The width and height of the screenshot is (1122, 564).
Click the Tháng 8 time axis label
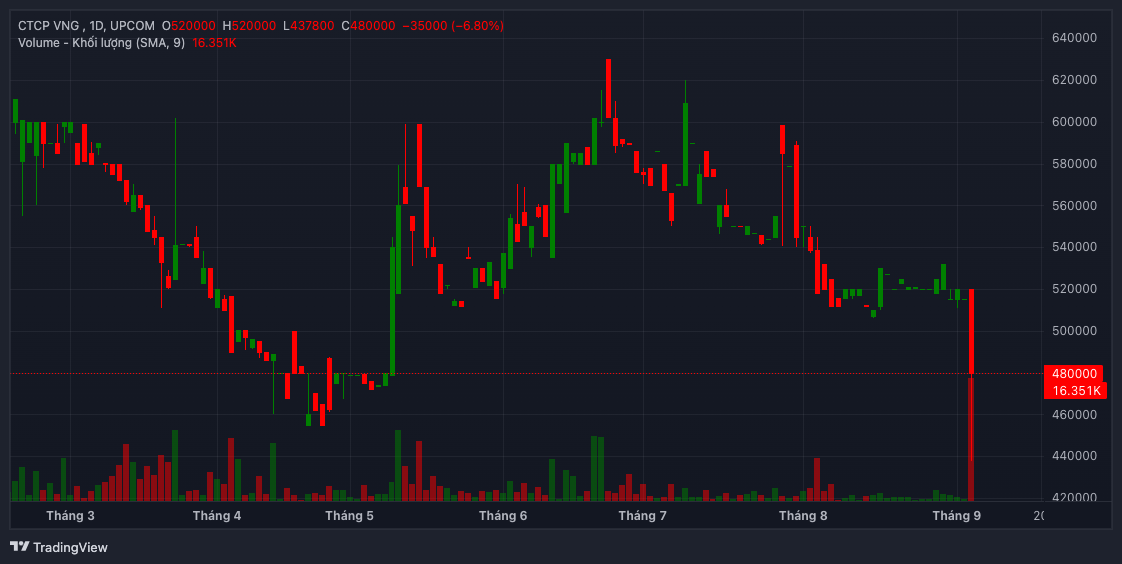pos(803,516)
